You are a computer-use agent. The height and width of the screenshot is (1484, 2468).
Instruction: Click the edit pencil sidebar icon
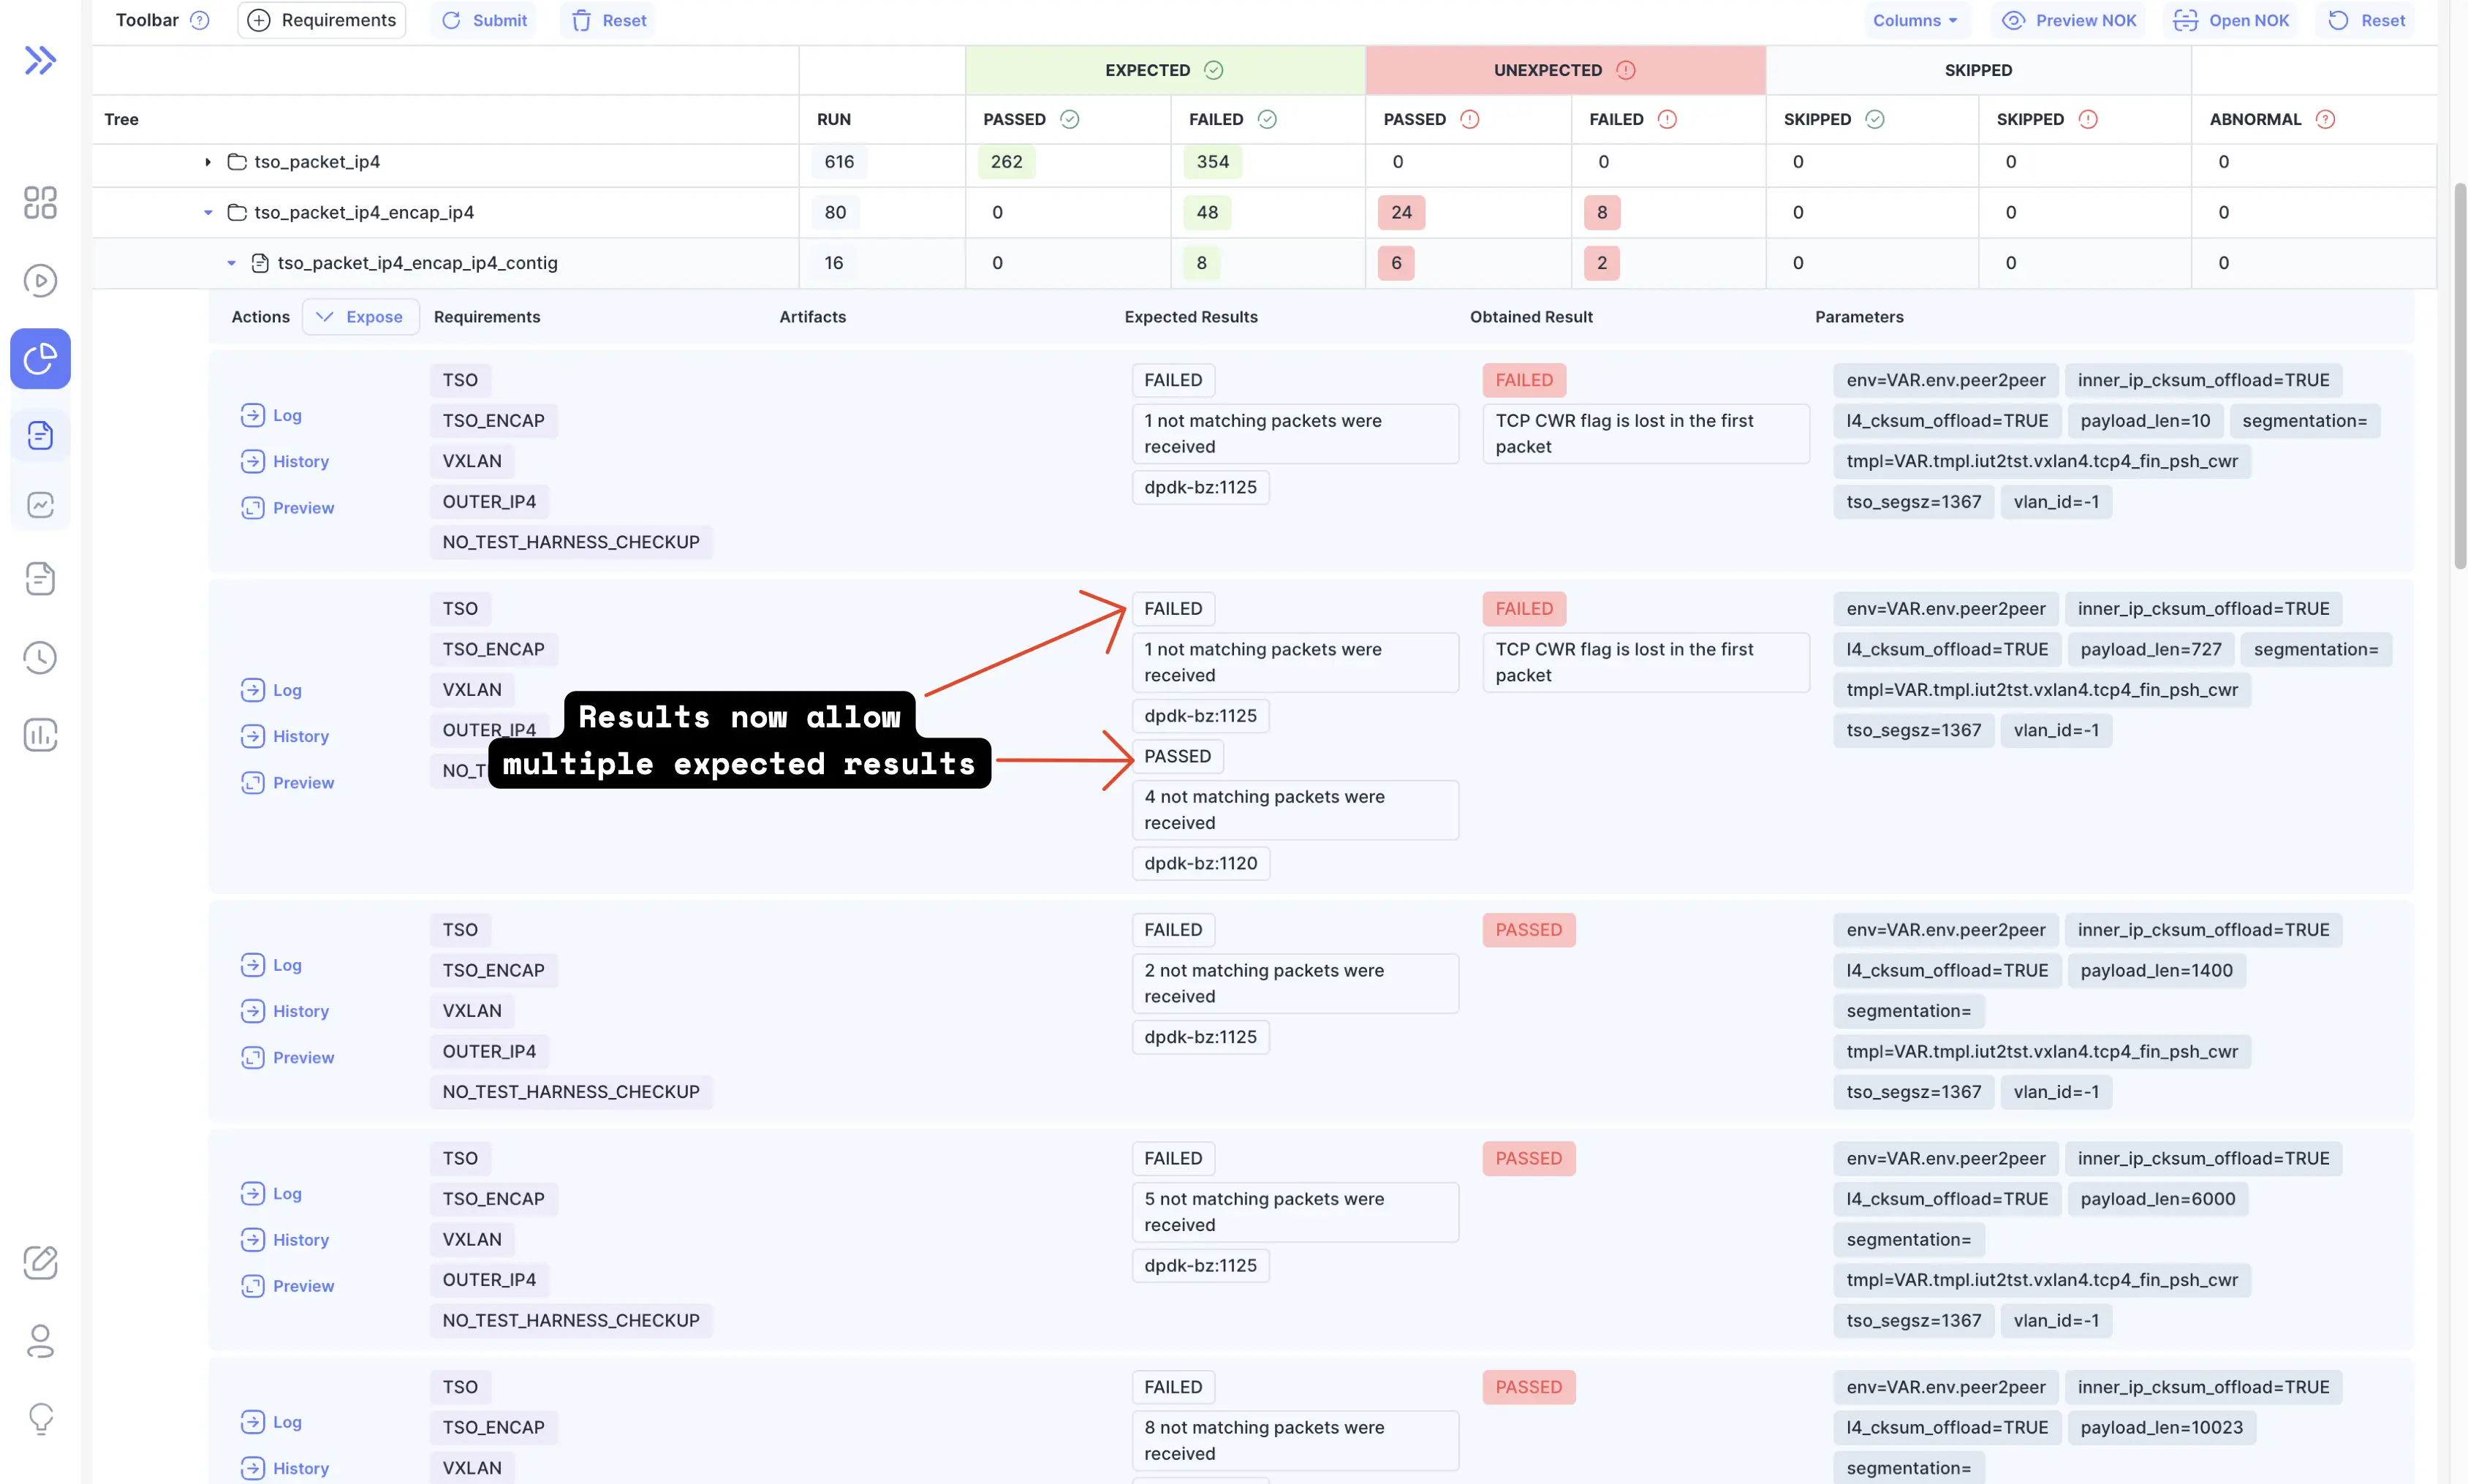40,1263
